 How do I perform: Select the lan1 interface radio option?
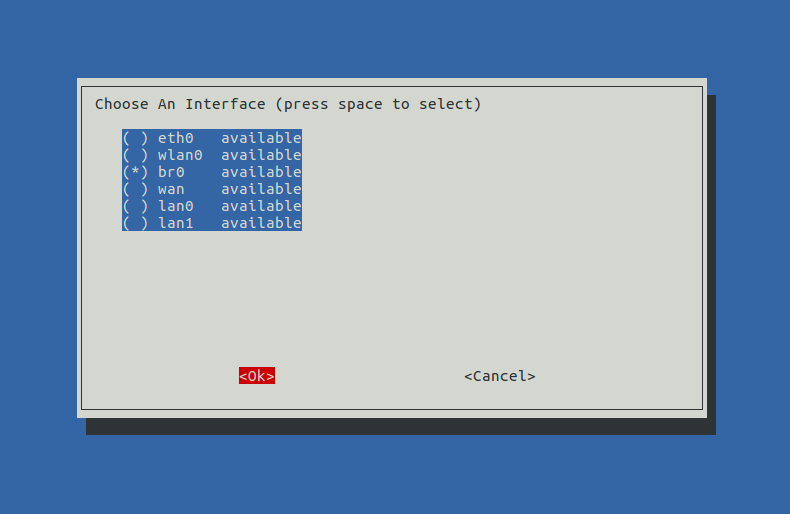pos(212,223)
